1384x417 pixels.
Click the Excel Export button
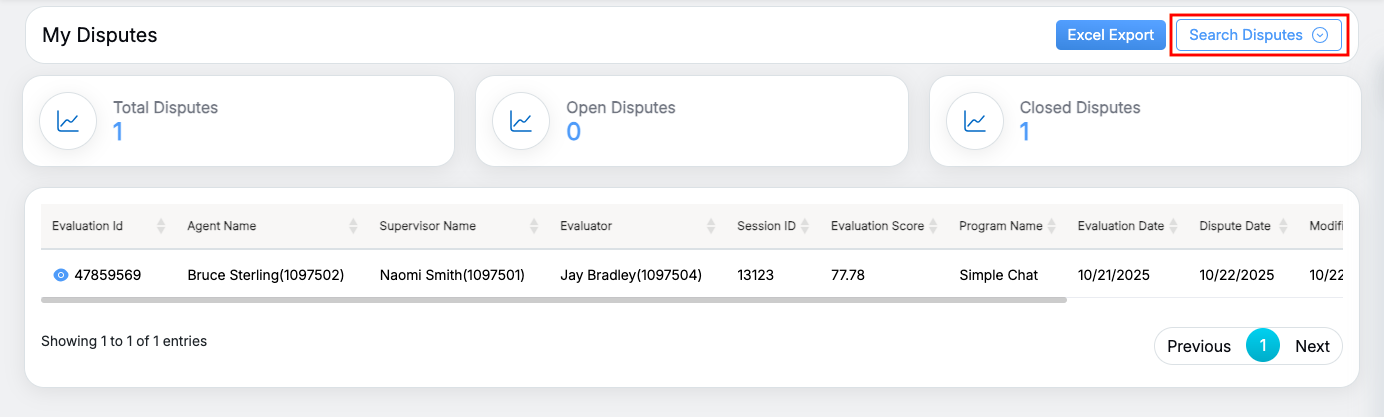1110,35
